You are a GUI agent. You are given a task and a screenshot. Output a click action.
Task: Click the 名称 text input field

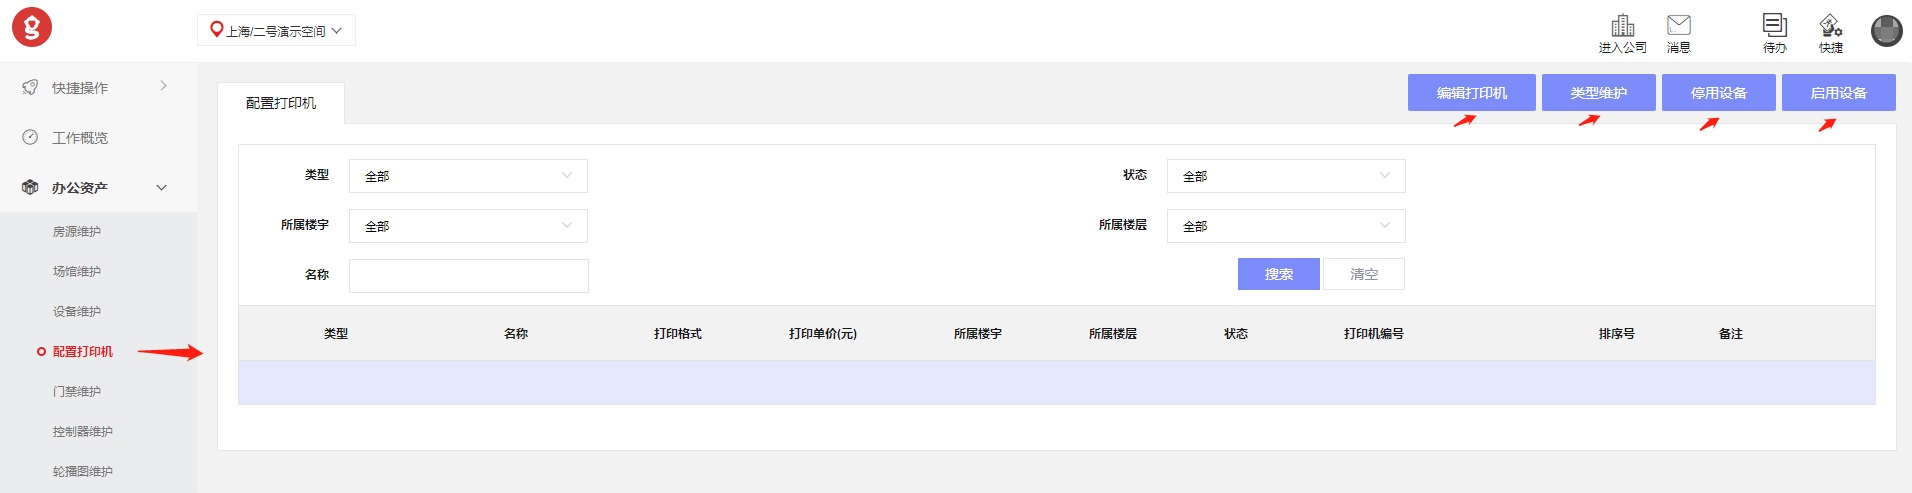click(x=468, y=276)
